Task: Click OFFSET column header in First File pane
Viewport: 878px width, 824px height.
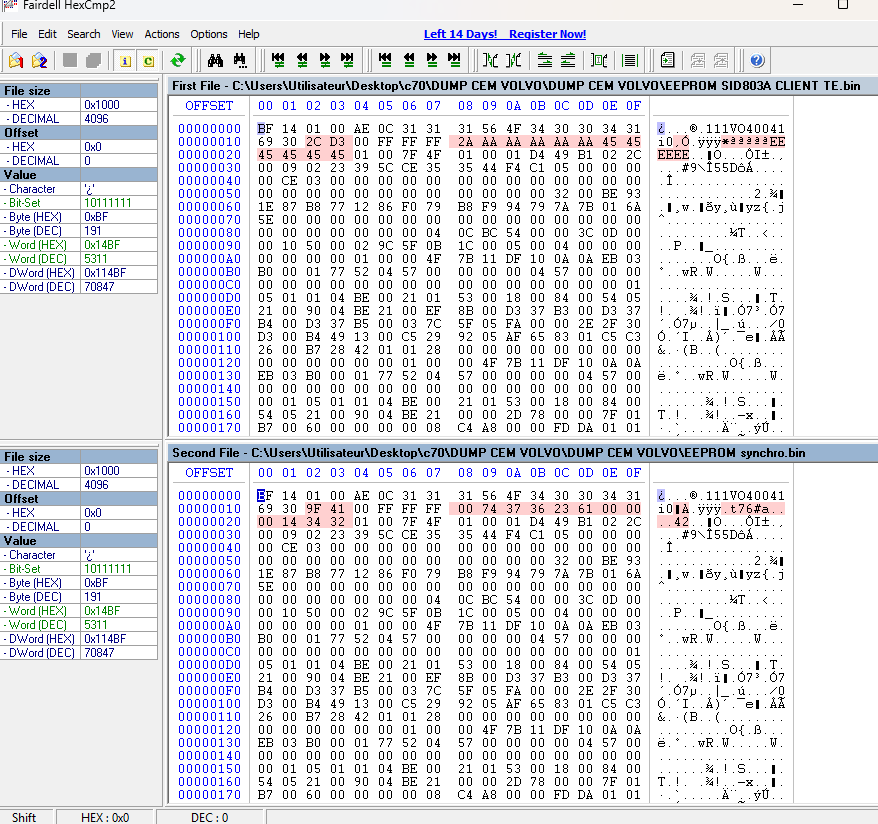Action: pyautogui.click(x=209, y=106)
